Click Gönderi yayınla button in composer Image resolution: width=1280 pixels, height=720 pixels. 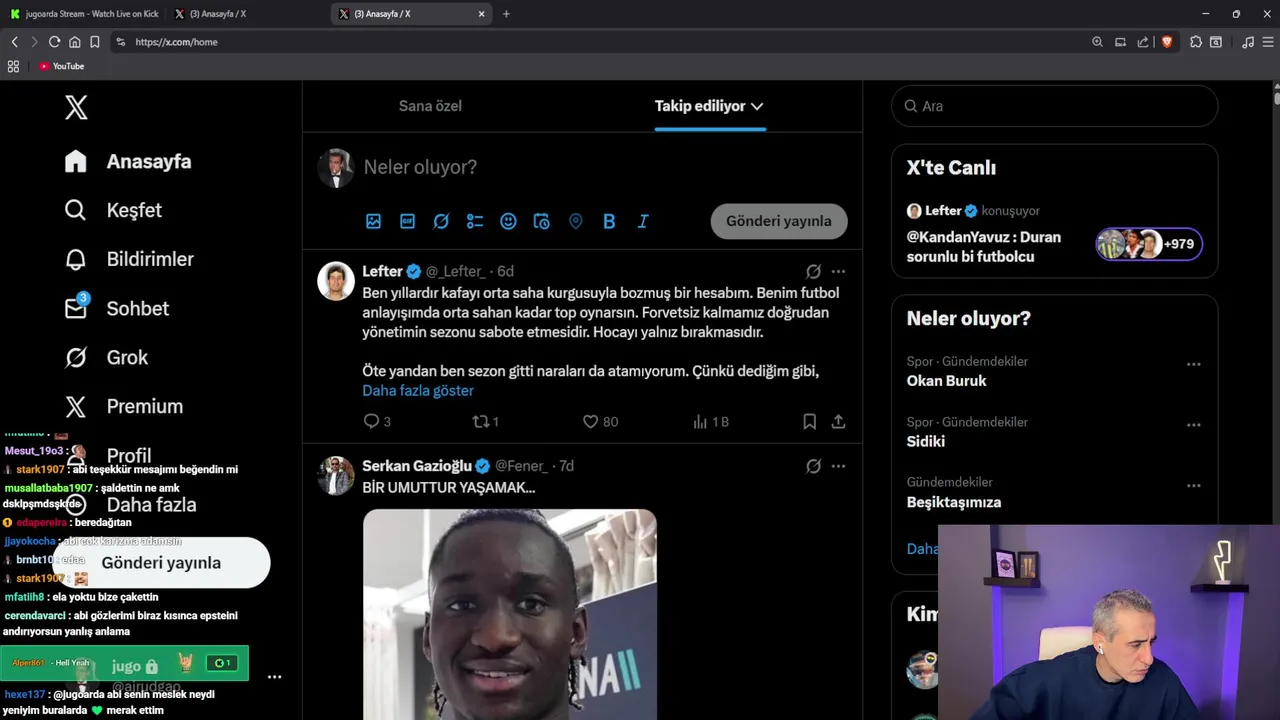pyautogui.click(x=778, y=221)
